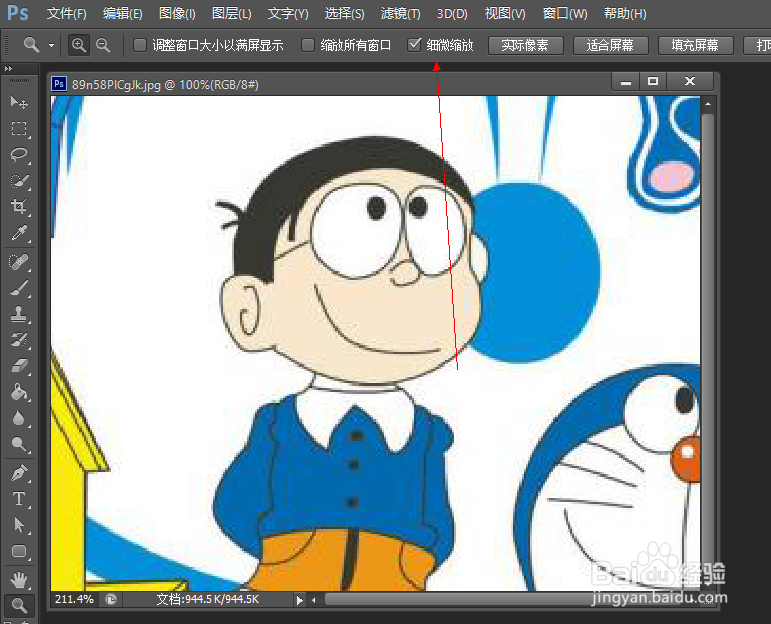Select the Blur tool
771x624 pixels.
19,418
